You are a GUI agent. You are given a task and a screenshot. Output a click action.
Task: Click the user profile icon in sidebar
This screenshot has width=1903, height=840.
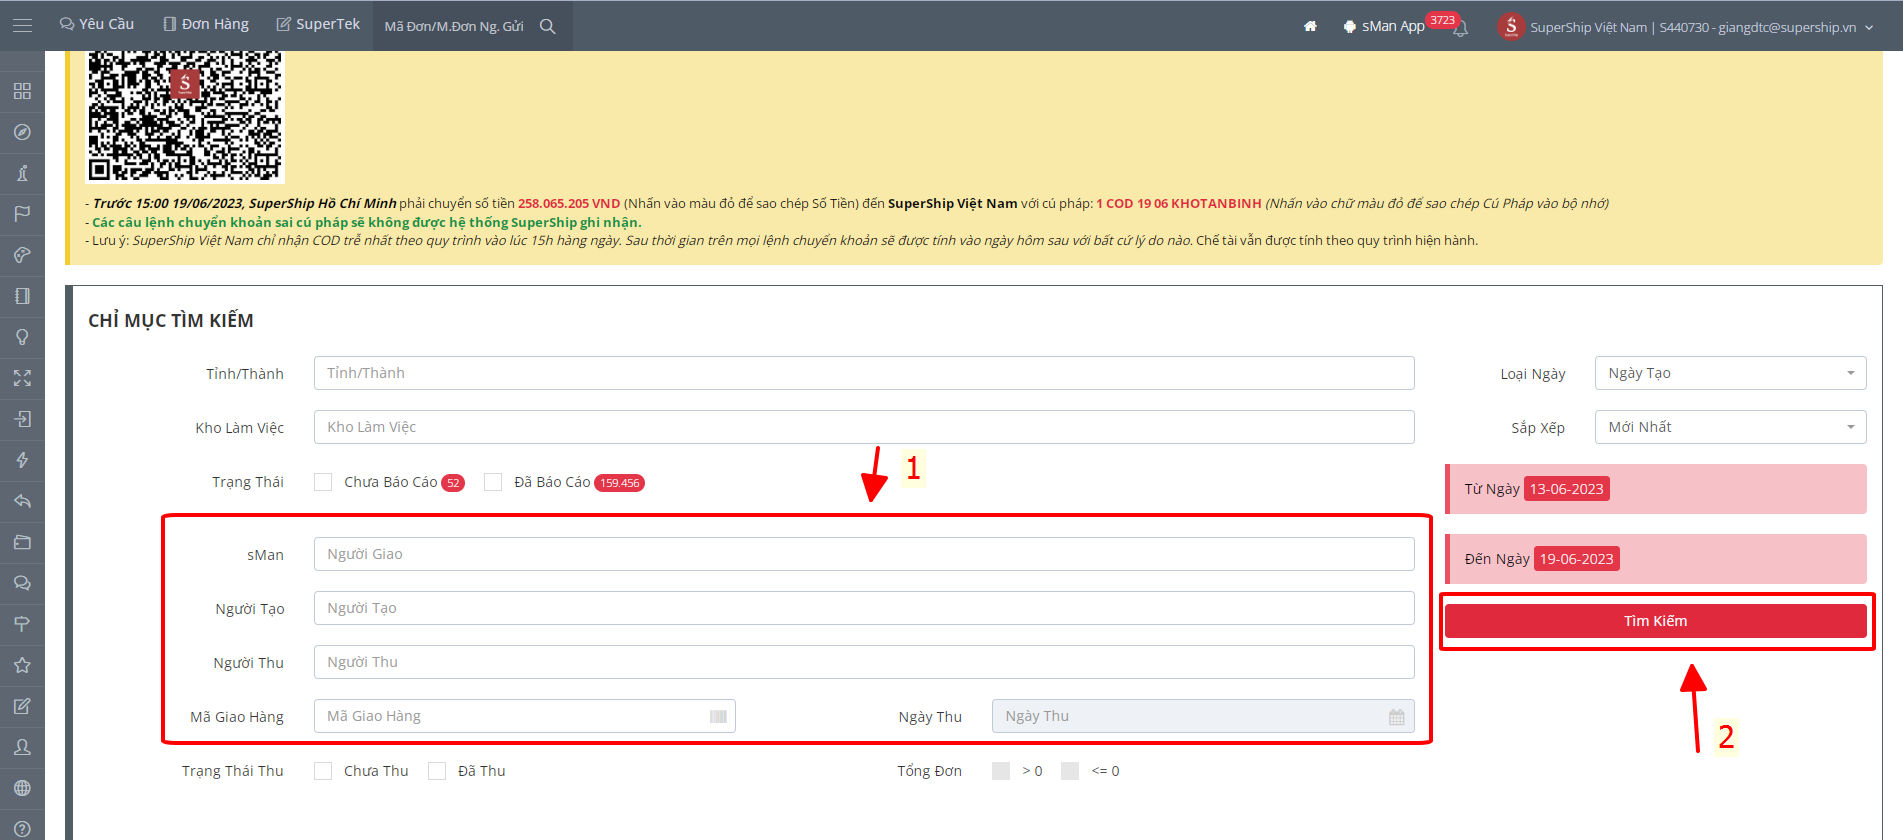22,747
